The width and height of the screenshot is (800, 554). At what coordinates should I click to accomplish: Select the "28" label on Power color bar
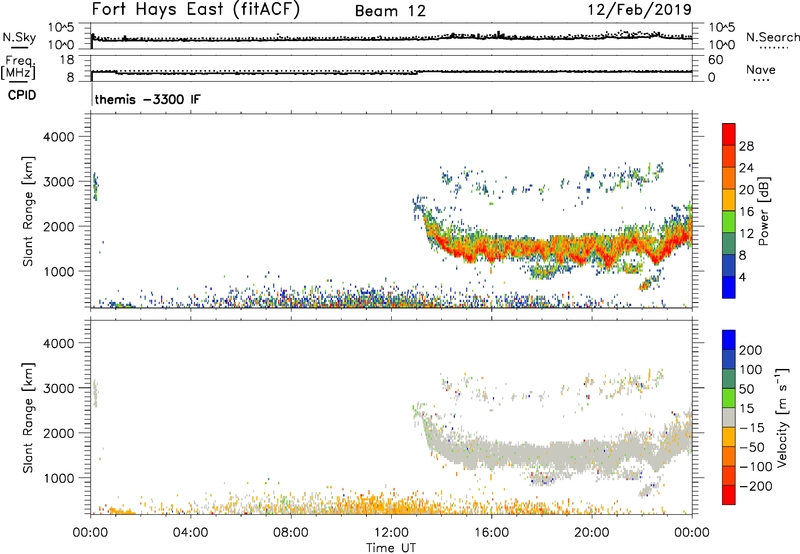[x=746, y=146]
